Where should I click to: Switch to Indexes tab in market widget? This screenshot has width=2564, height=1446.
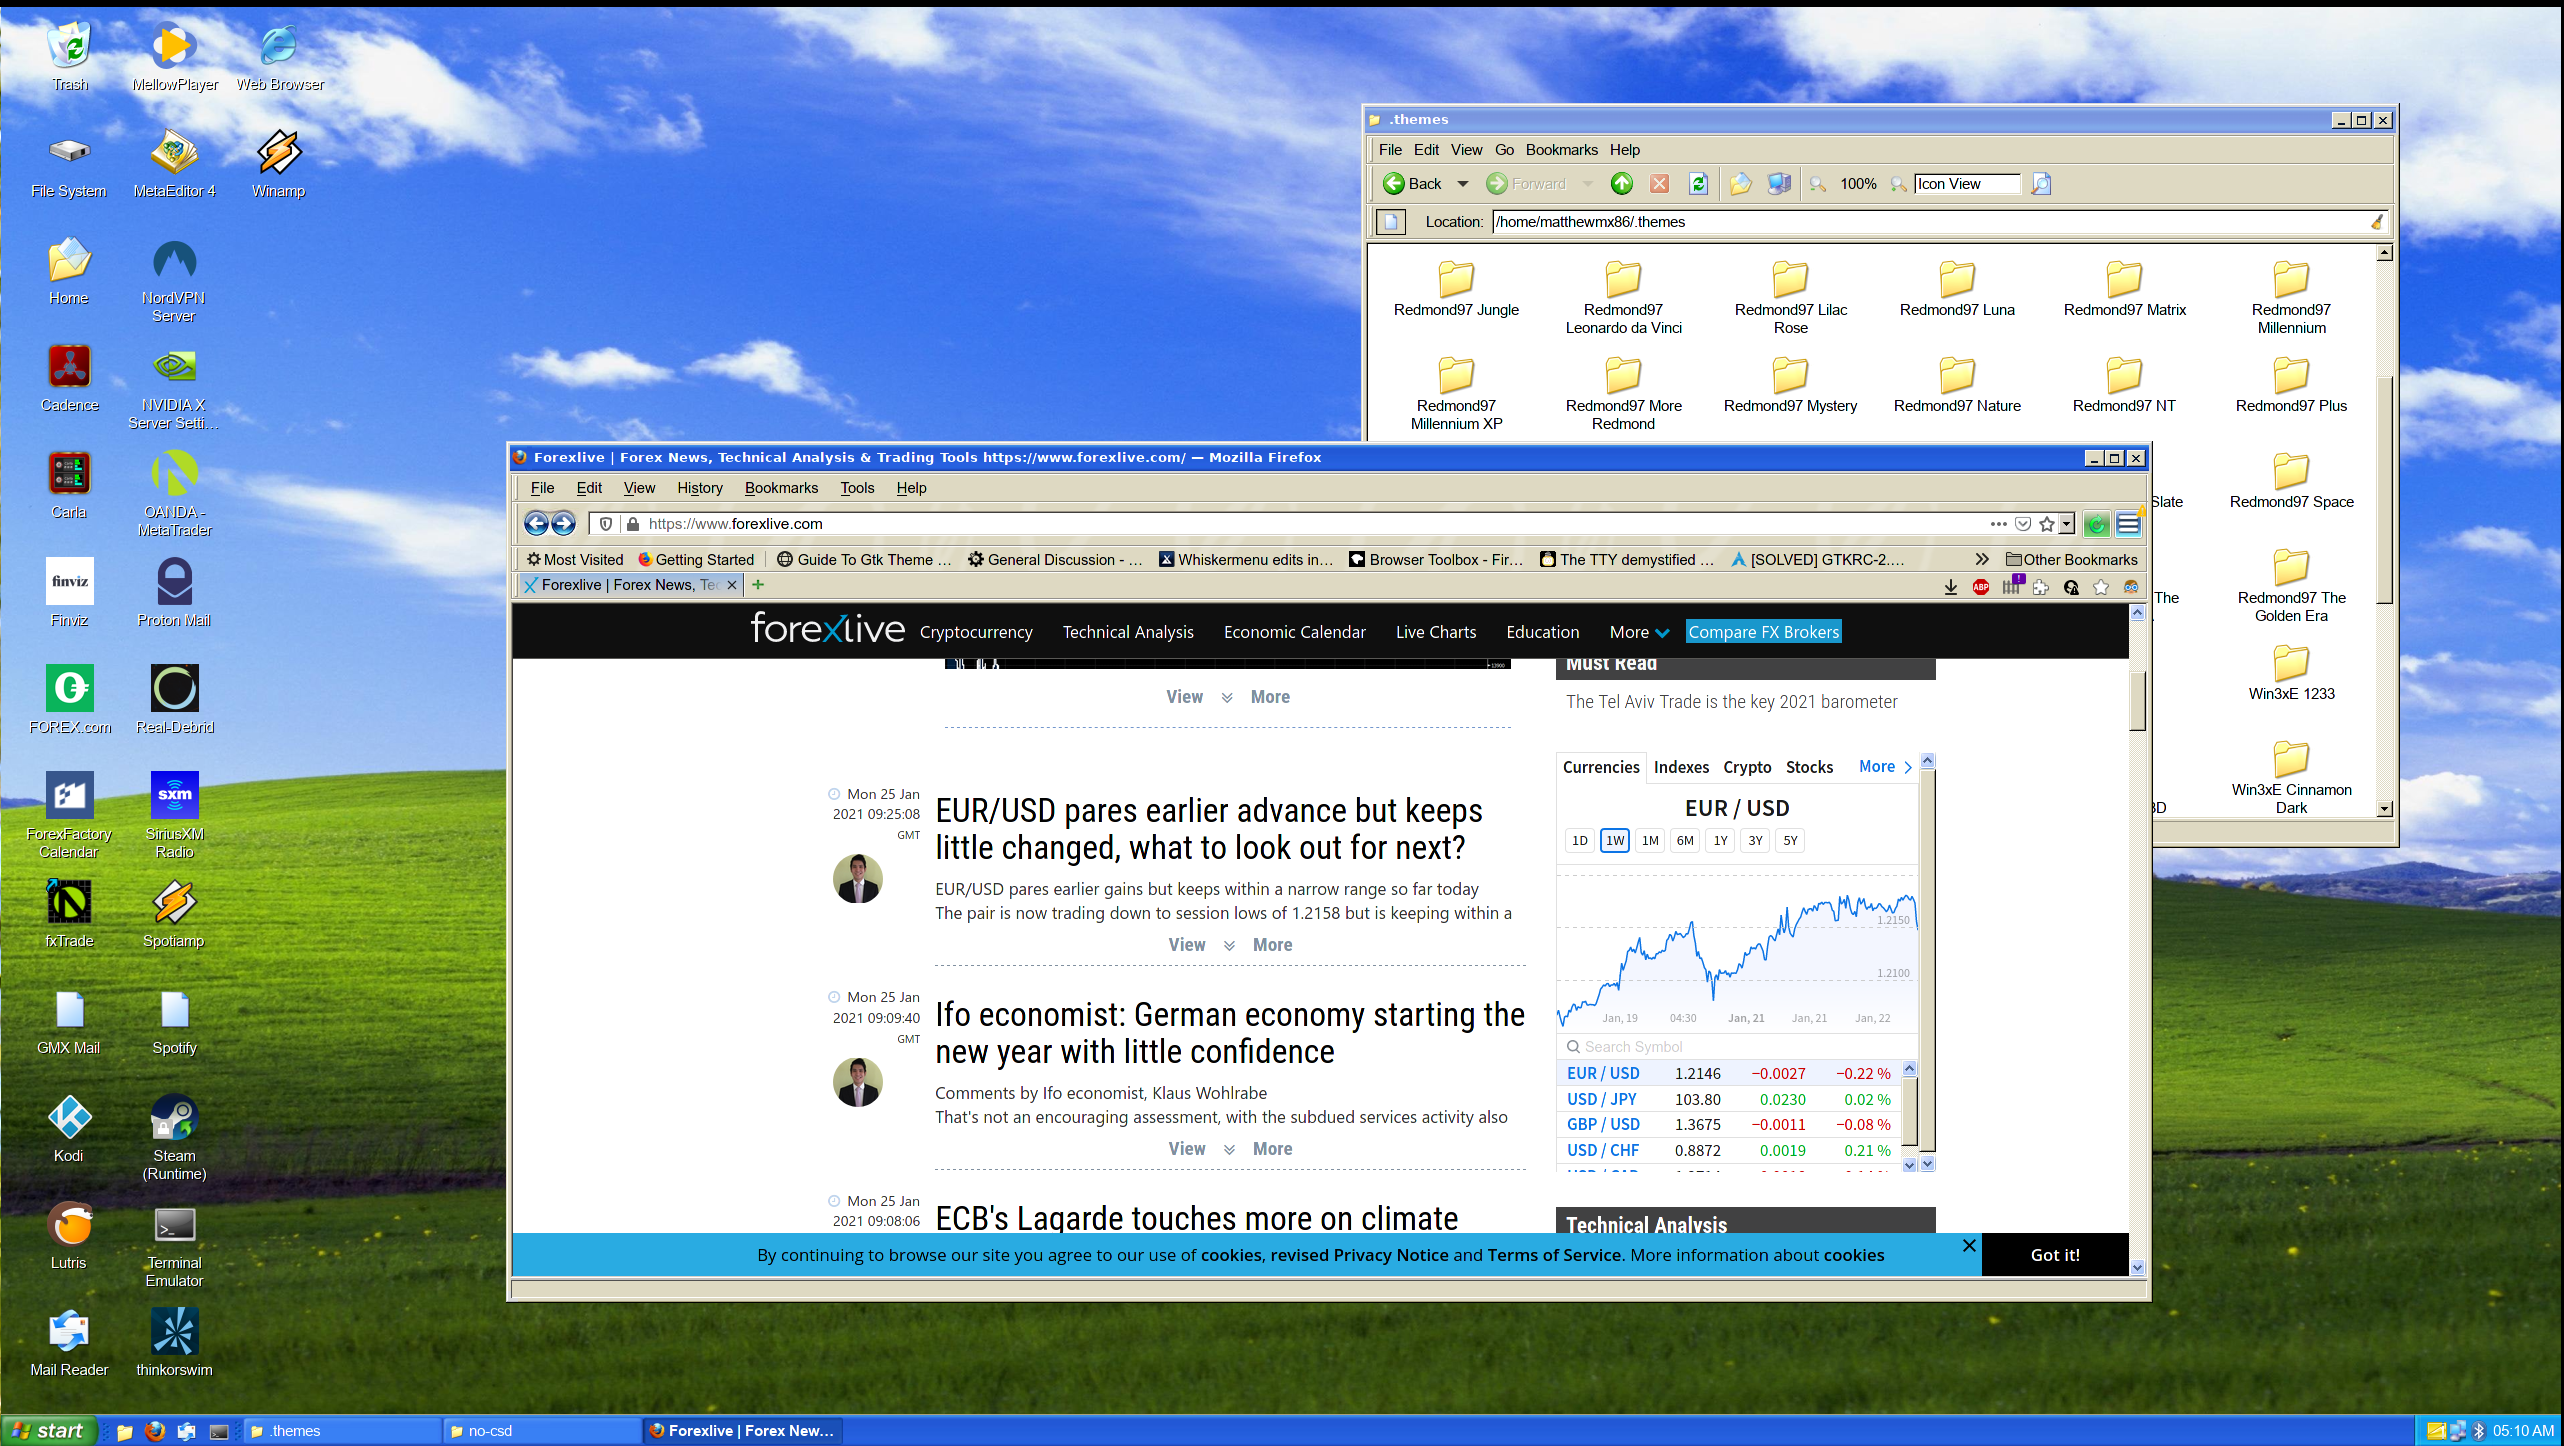click(1681, 767)
